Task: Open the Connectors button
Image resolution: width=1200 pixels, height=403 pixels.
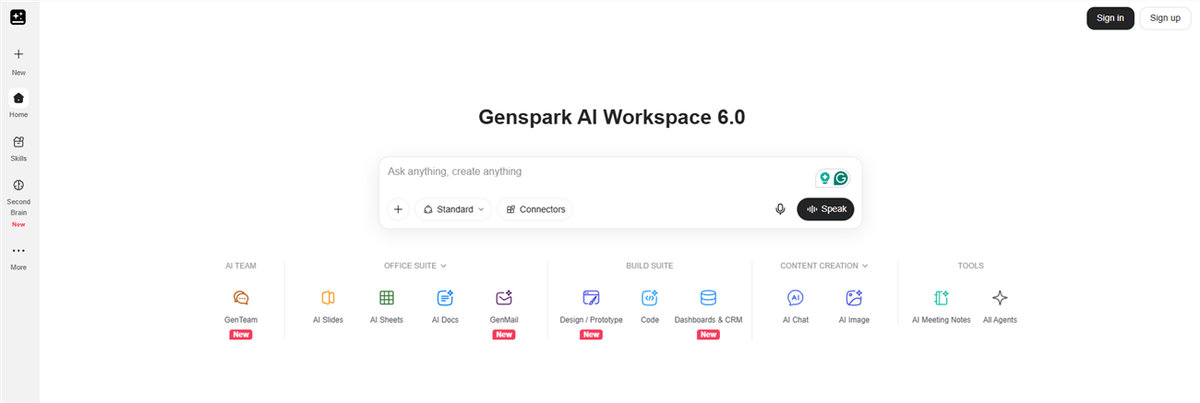Action: [x=535, y=209]
